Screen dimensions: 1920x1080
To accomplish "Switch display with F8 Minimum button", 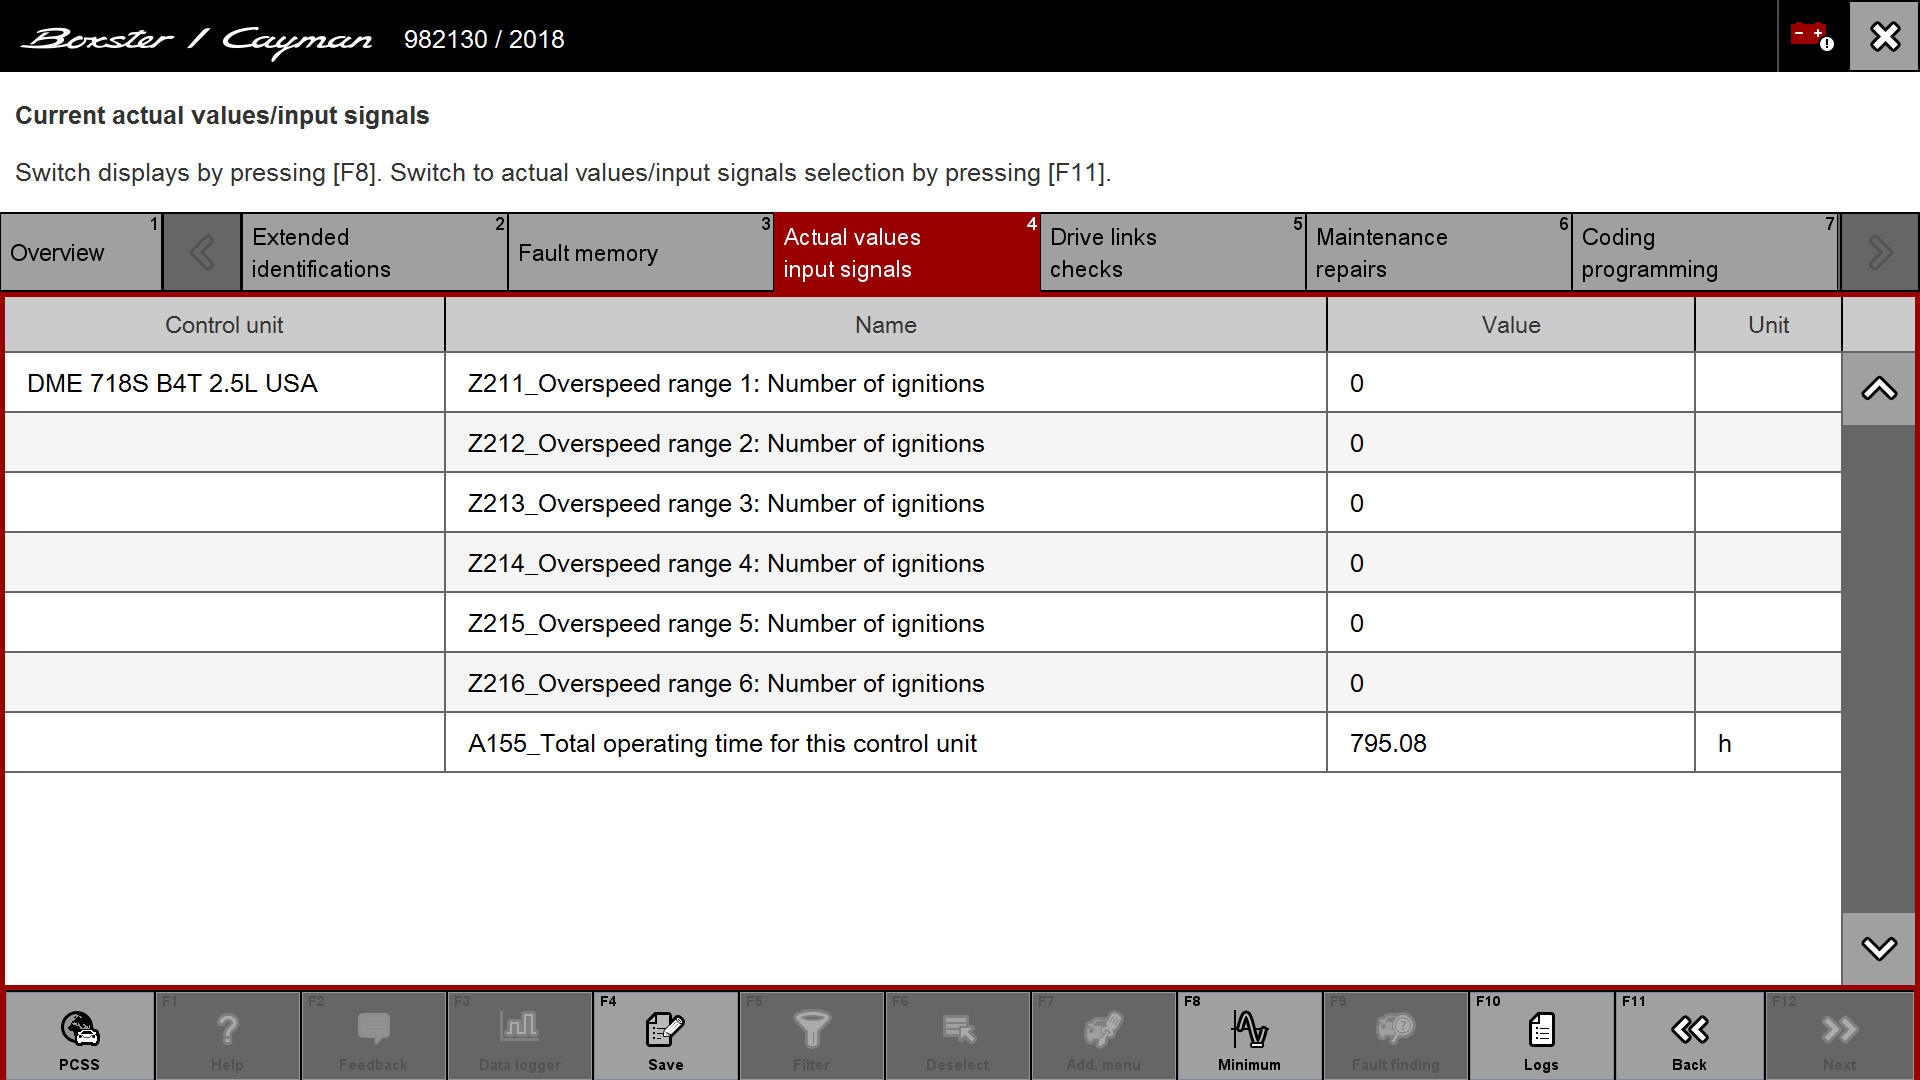I will pyautogui.click(x=1249, y=1036).
